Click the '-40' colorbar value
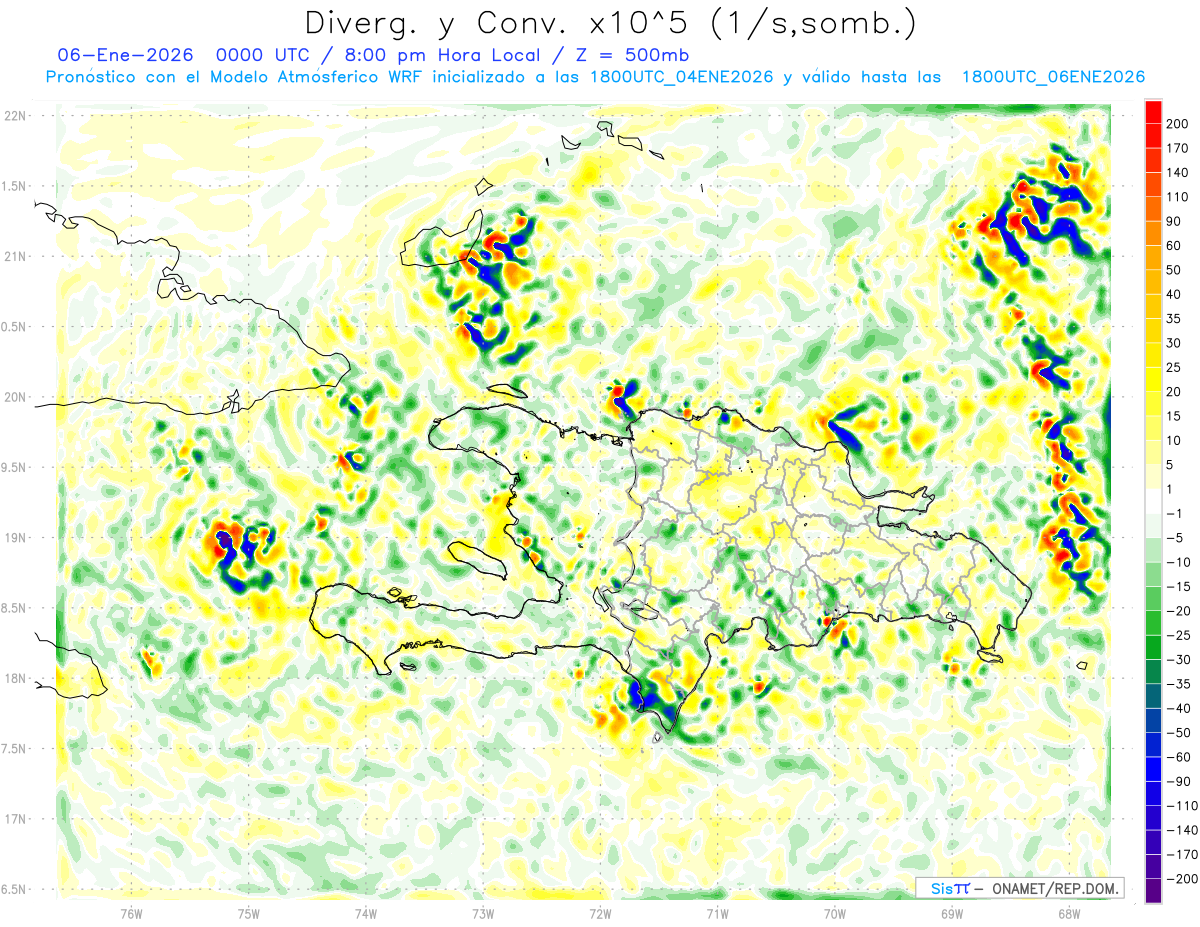 coord(1179,708)
